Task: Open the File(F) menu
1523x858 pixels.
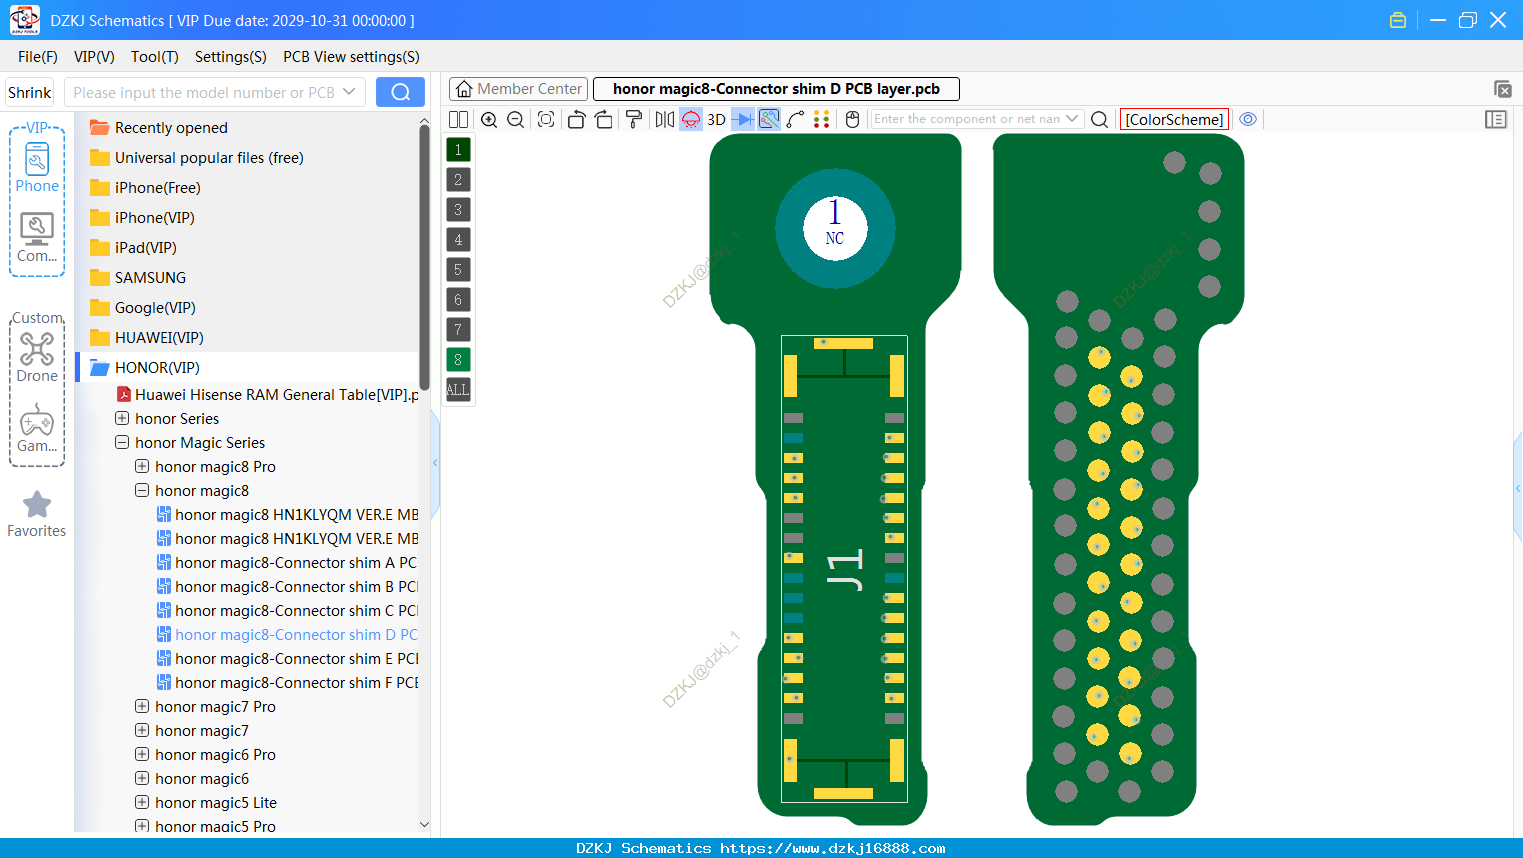Action: tap(38, 57)
